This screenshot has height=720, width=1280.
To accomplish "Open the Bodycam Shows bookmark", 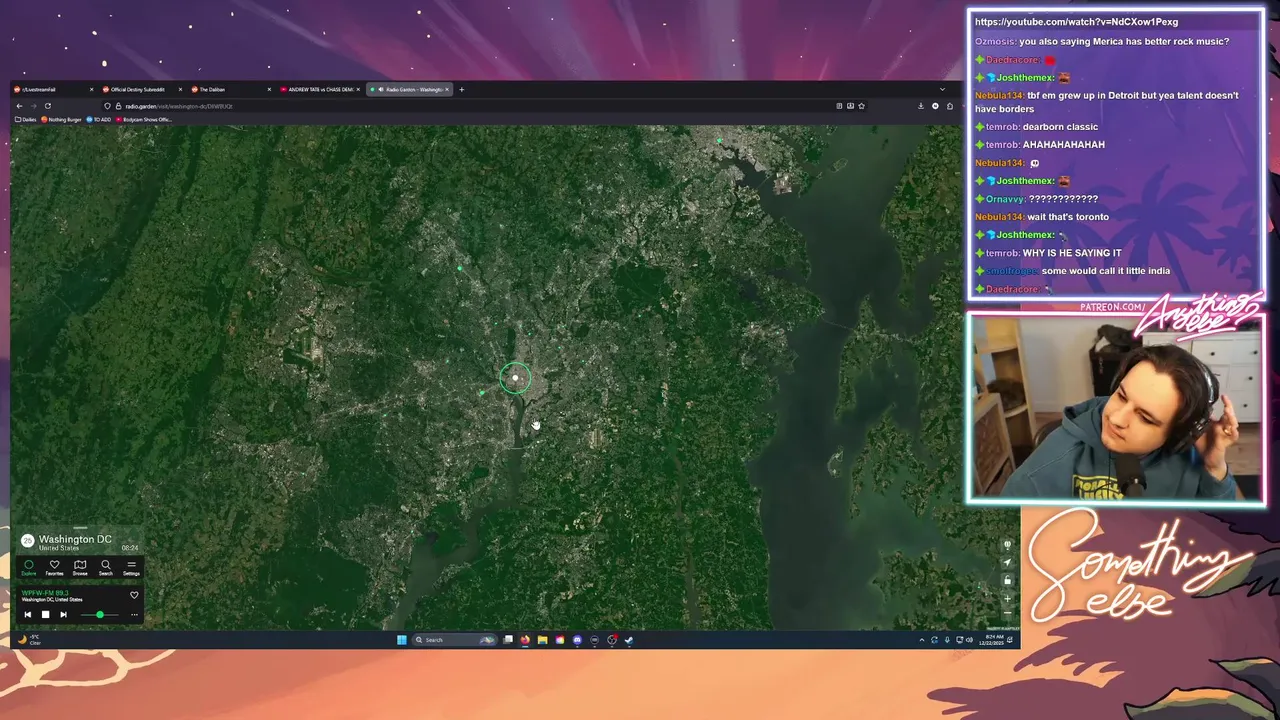I will click(x=144, y=119).
